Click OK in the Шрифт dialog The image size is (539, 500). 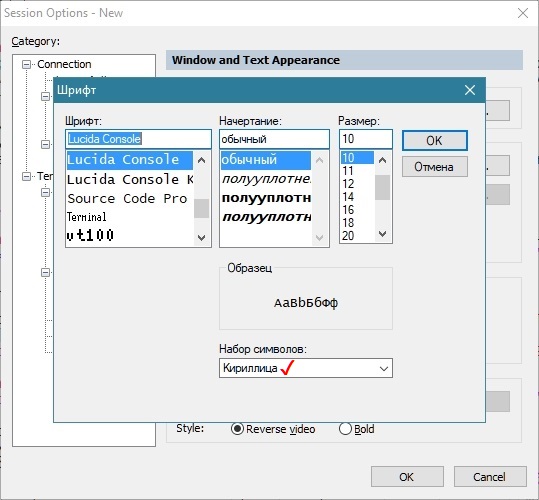pyautogui.click(x=434, y=140)
